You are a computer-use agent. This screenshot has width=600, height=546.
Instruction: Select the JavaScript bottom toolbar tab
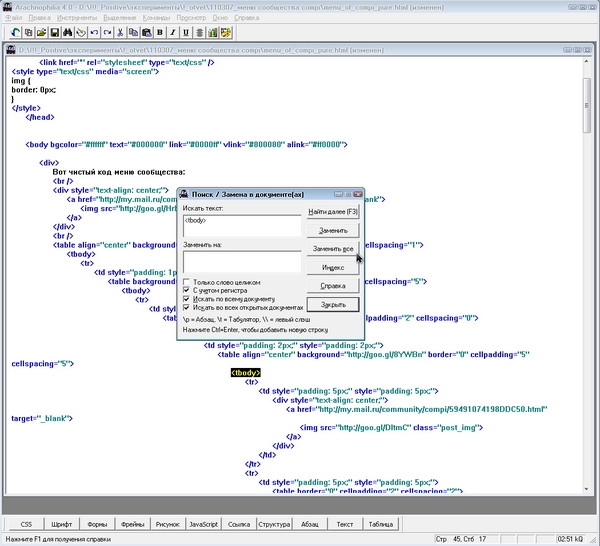pos(203,524)
